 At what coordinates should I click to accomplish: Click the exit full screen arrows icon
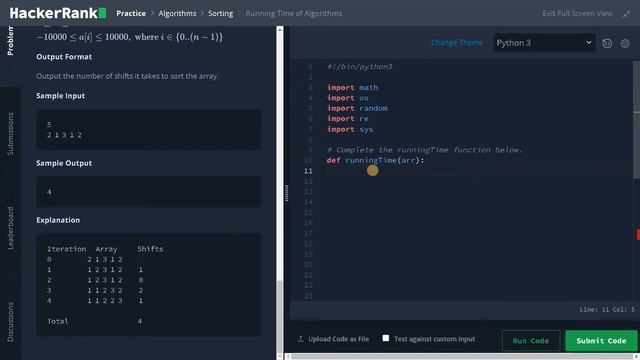pos(627,14)
